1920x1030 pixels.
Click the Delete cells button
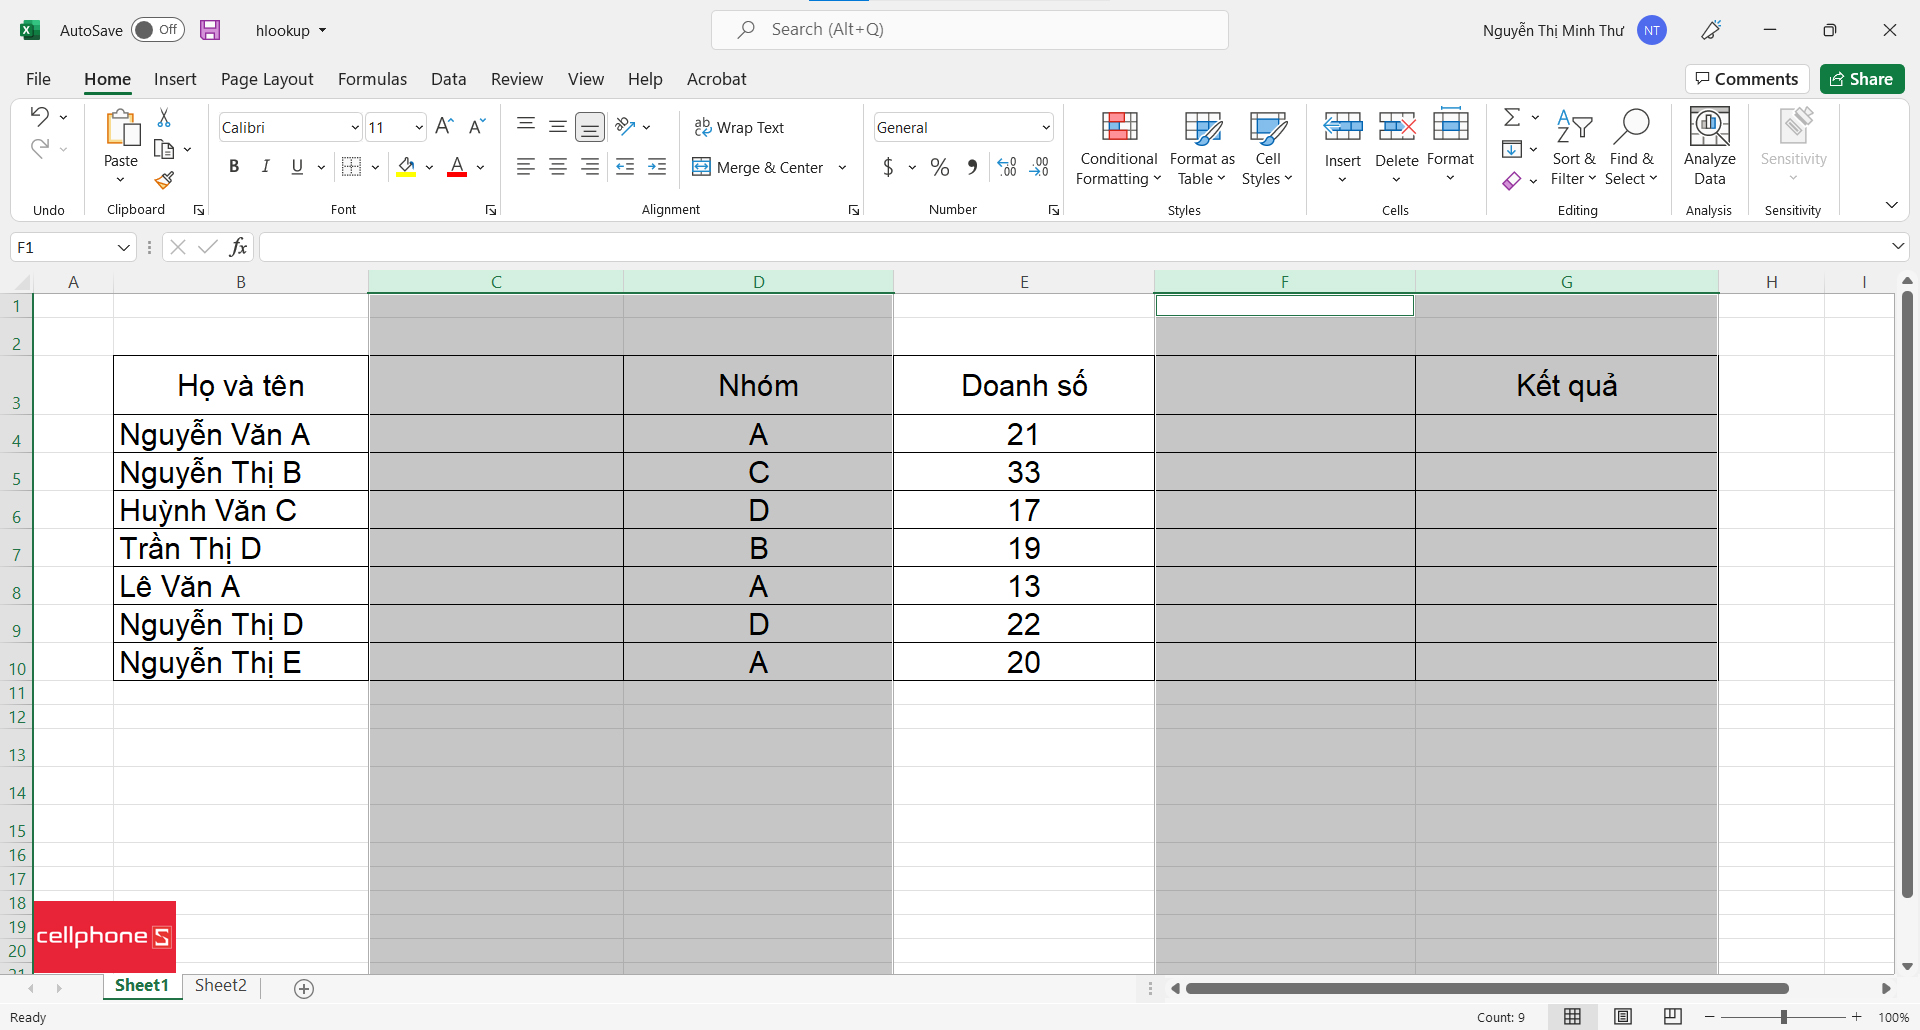[1396, 147]
